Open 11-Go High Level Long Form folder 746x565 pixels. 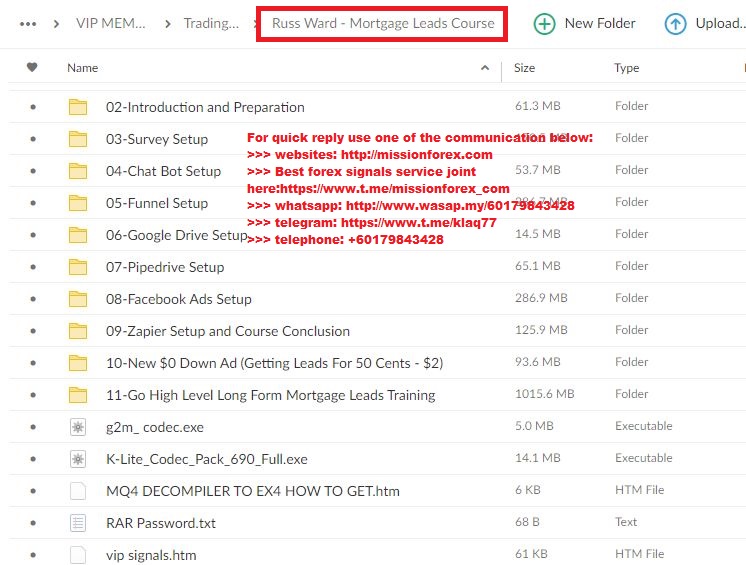[271, 395]
